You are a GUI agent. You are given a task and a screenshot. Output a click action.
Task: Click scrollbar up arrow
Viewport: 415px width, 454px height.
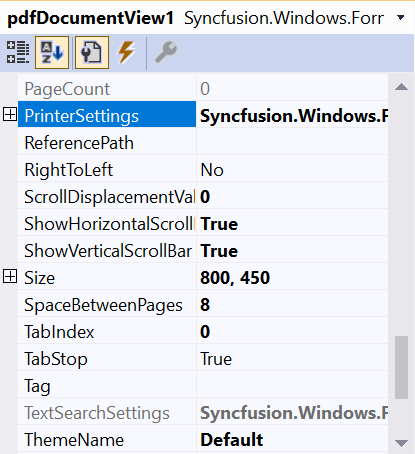[x=401, y=87]
